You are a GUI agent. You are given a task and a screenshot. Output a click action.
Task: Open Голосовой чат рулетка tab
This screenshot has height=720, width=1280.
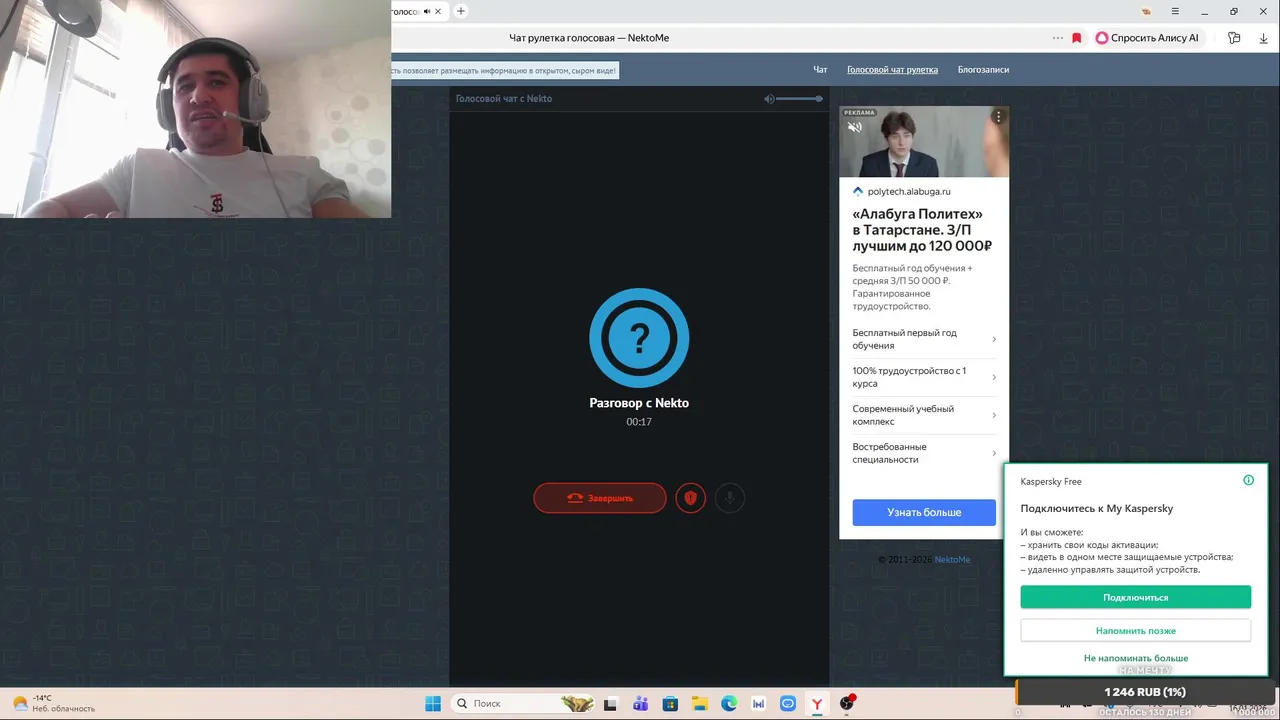[892, 70]
